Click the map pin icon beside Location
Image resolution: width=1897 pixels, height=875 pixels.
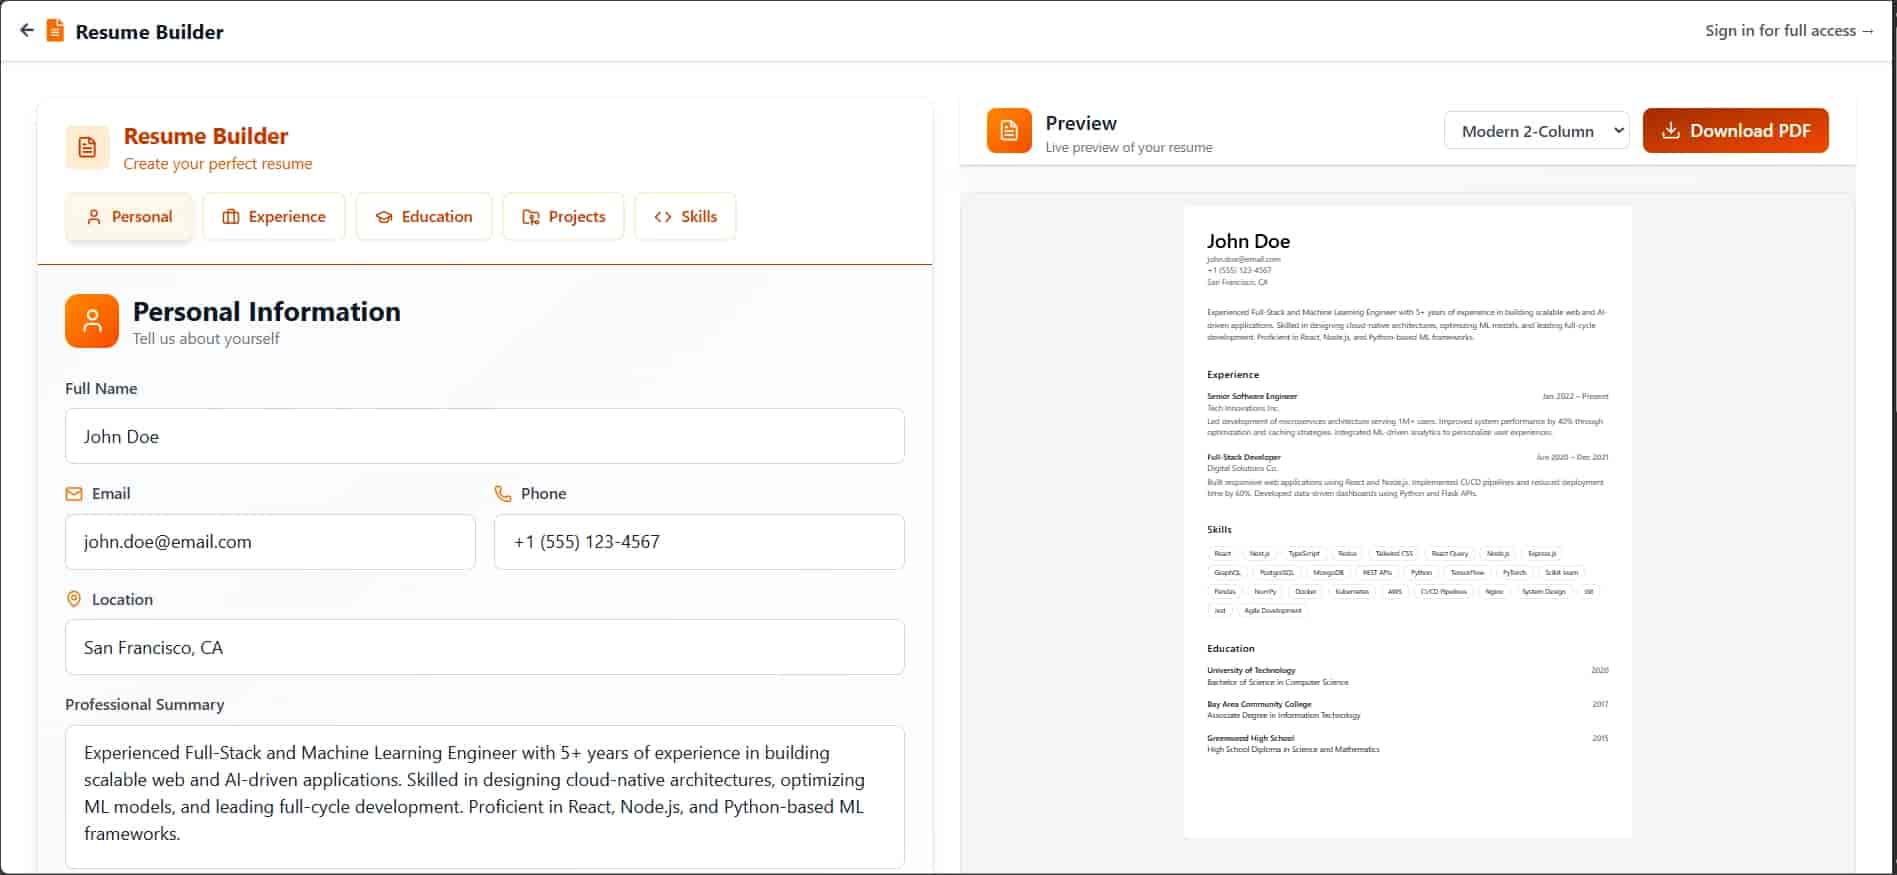74,599
